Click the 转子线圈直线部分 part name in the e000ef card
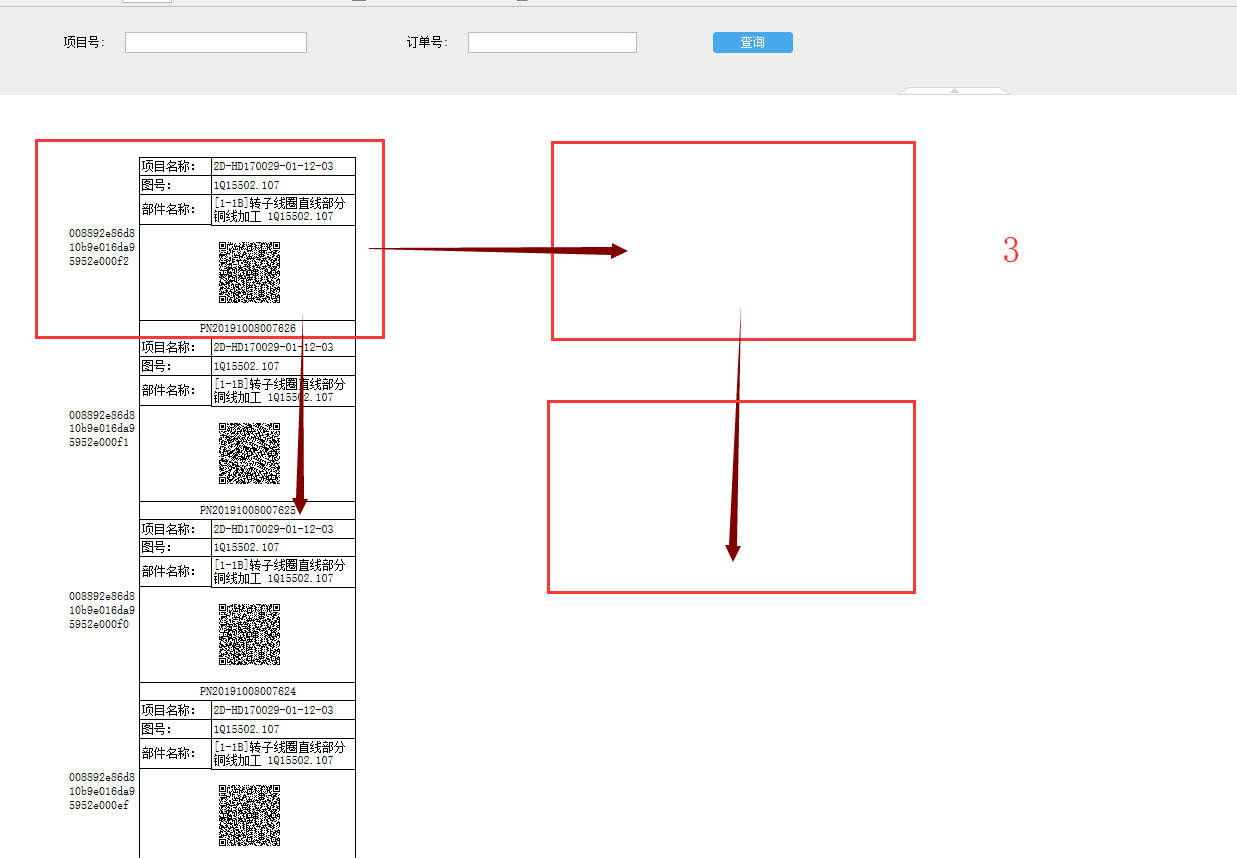This screenshot has width=1237, height=858. (x=279, y=753)
